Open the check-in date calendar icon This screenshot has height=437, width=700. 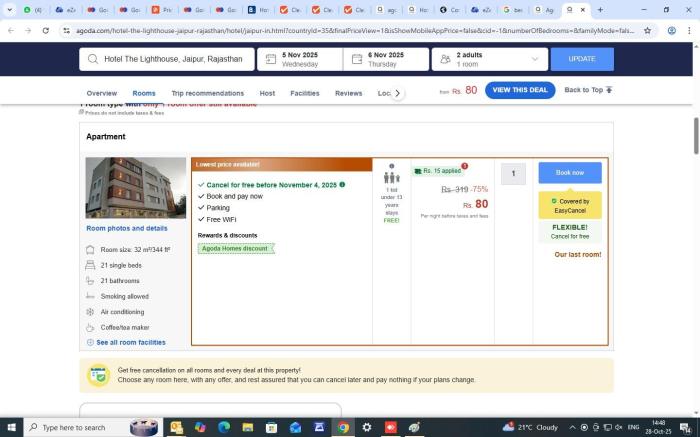[x=270, y=59]
